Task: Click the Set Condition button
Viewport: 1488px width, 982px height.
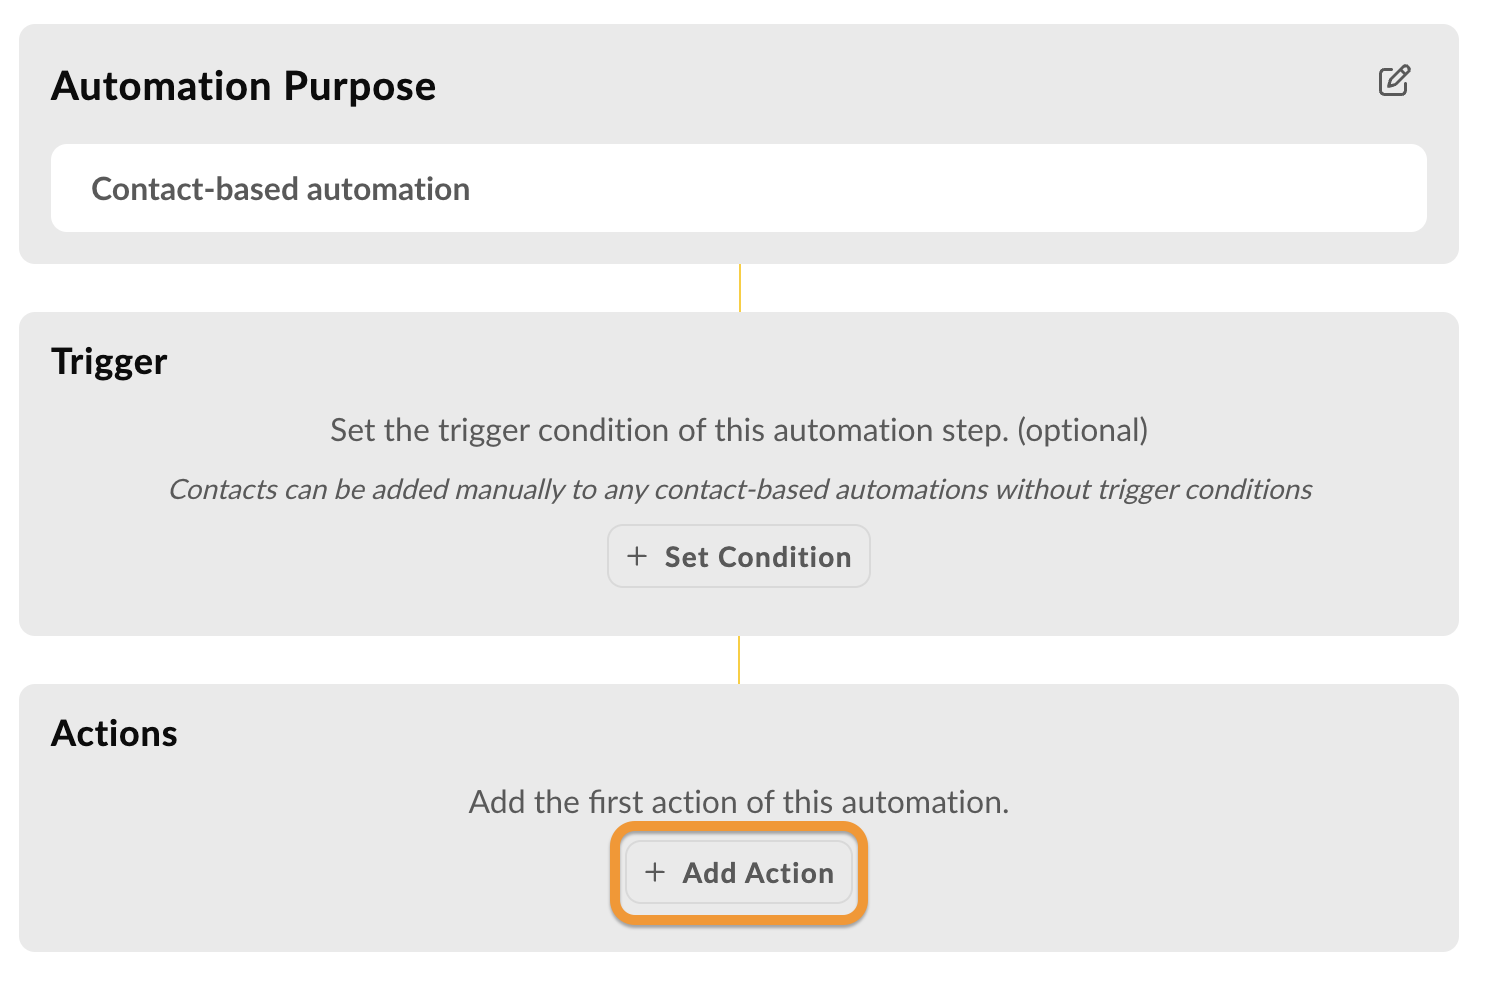Action: pyautogui.click(x=739, y=556)
